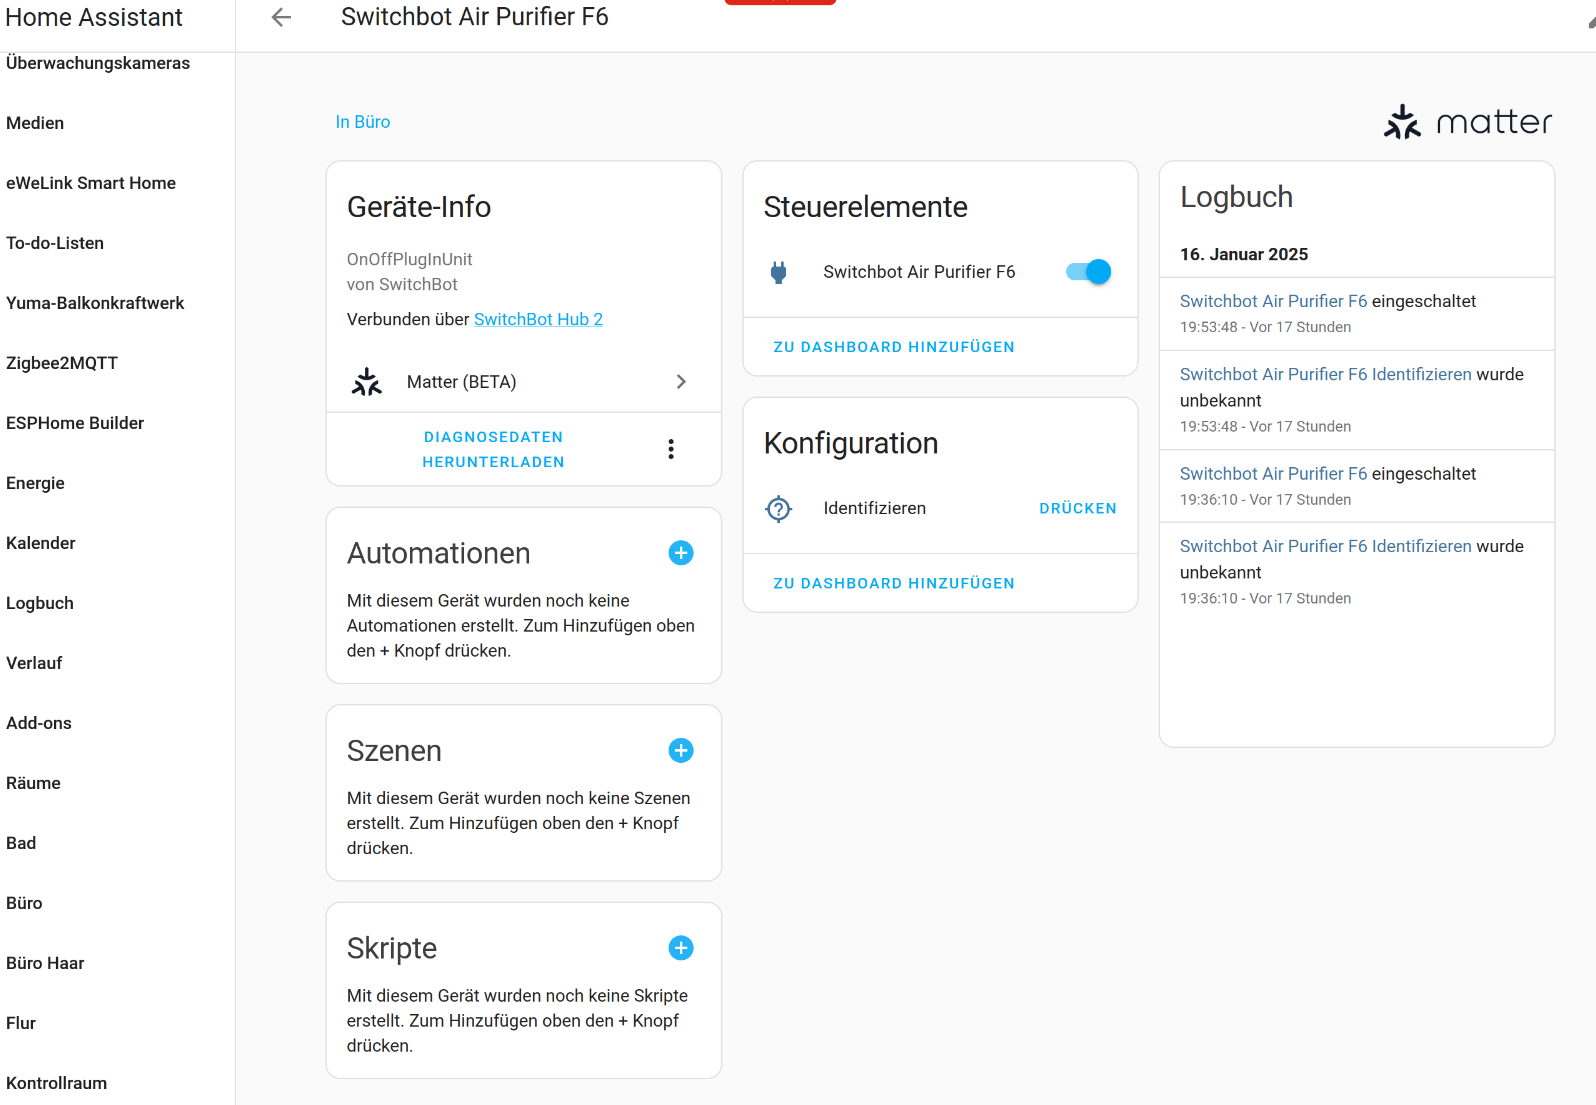Image resolution: width=1596 pixels, height=1105 pixels.
Task: Open the Energie sidebar entry
Action: (35, 483)
